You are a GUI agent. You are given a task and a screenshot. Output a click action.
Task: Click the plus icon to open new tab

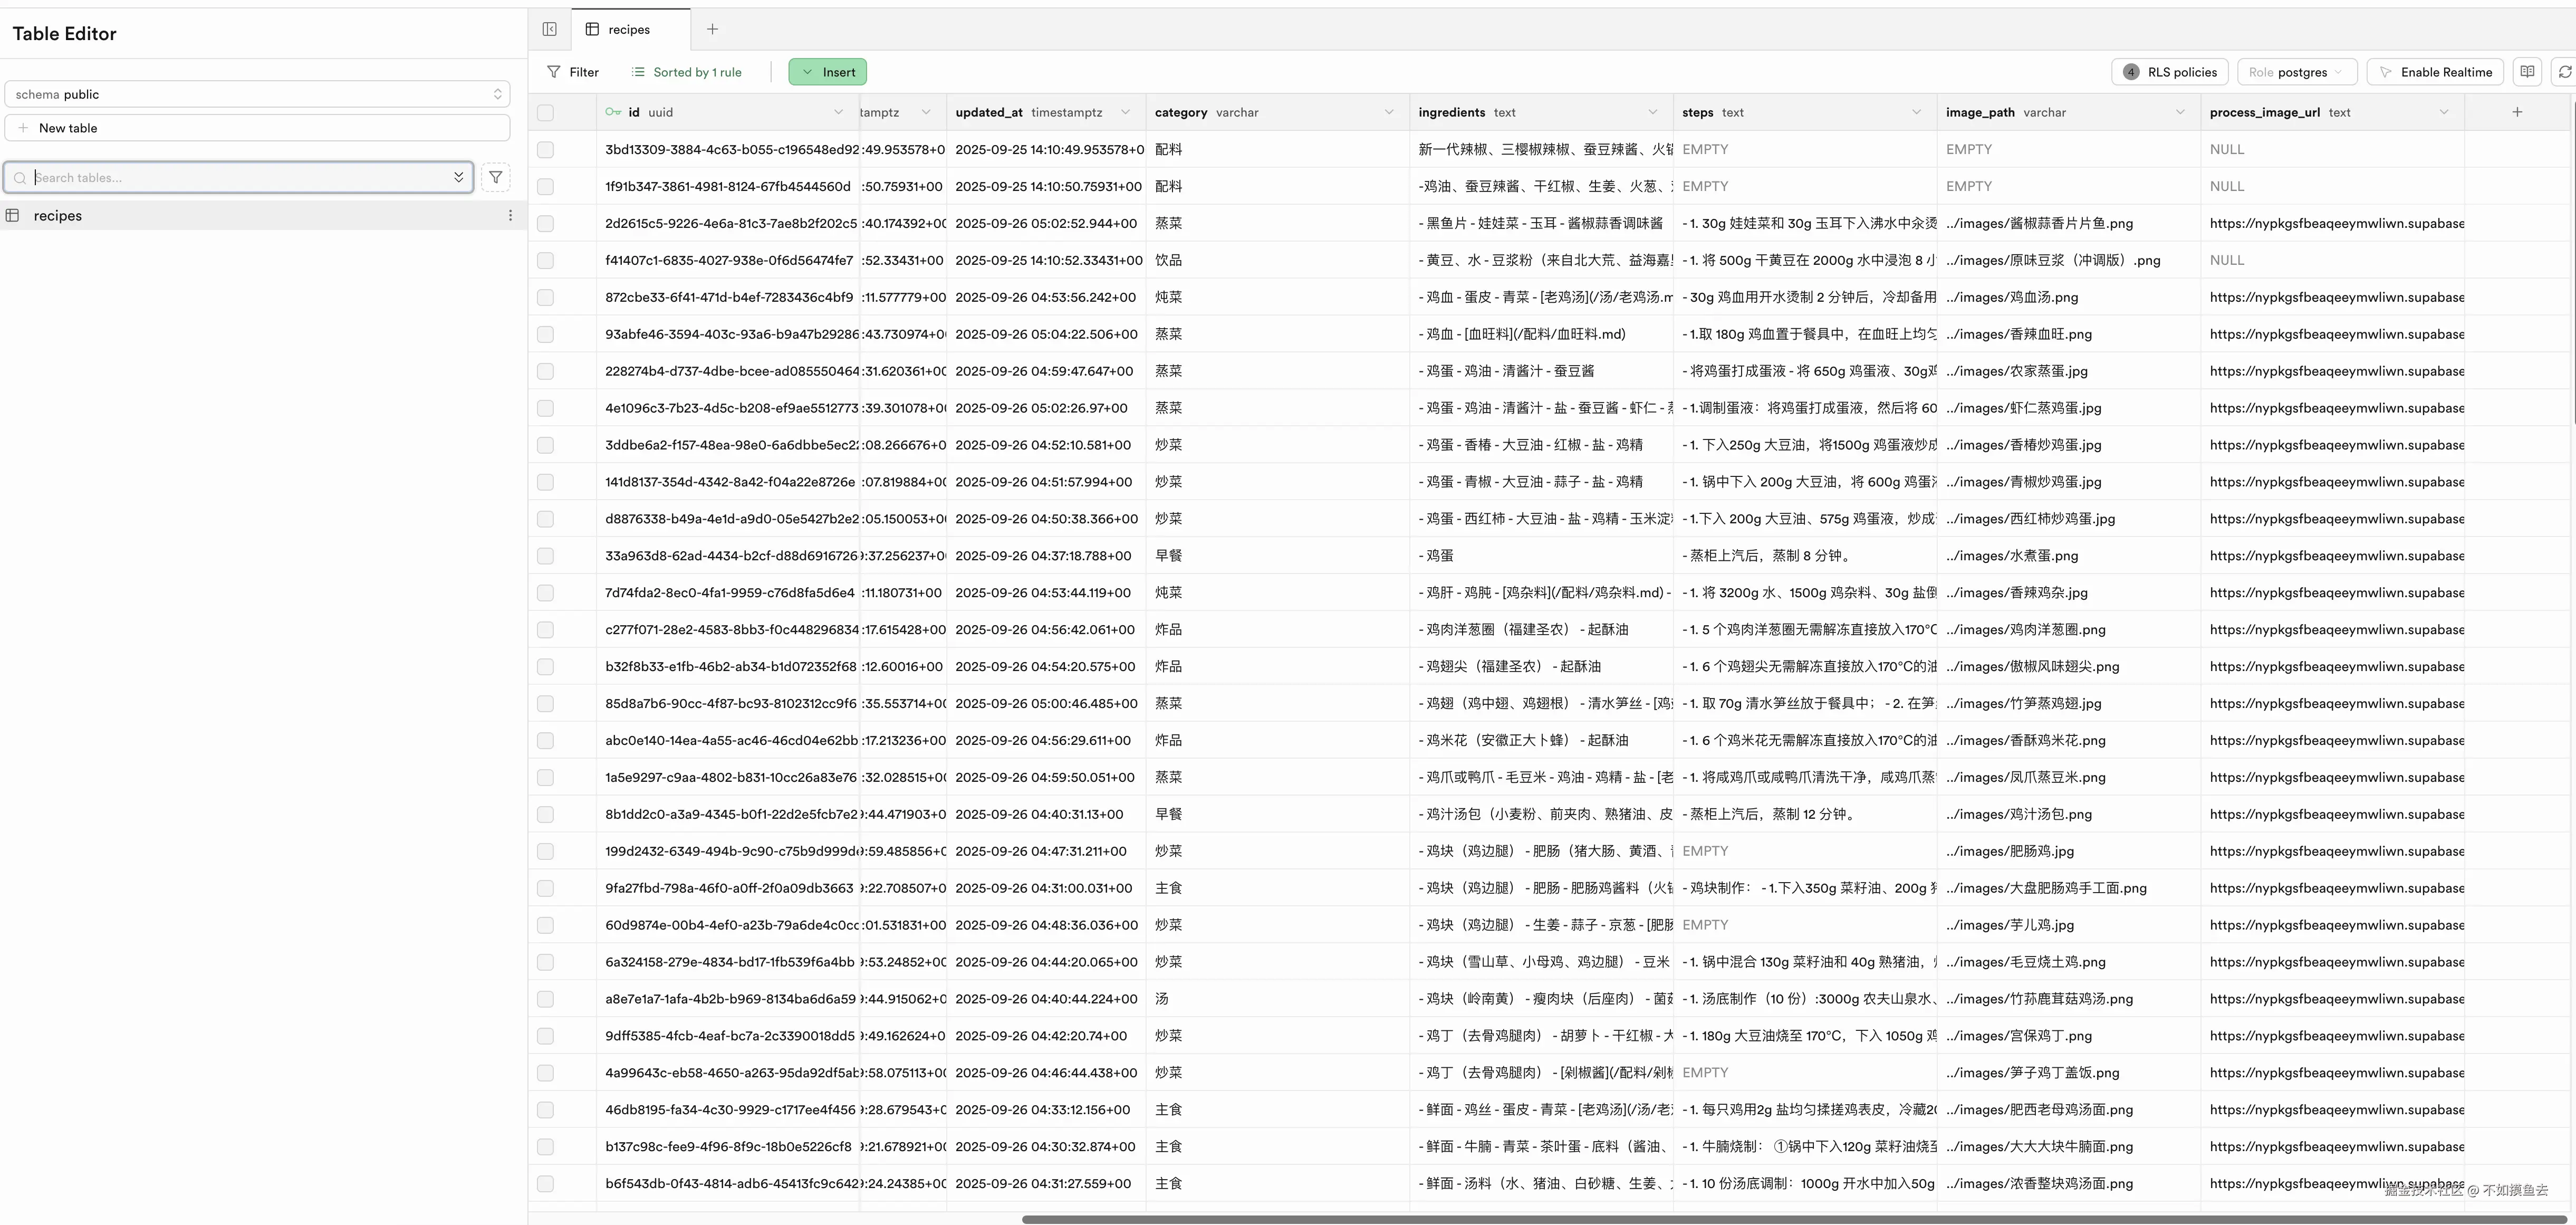click(x=712, y=29)
